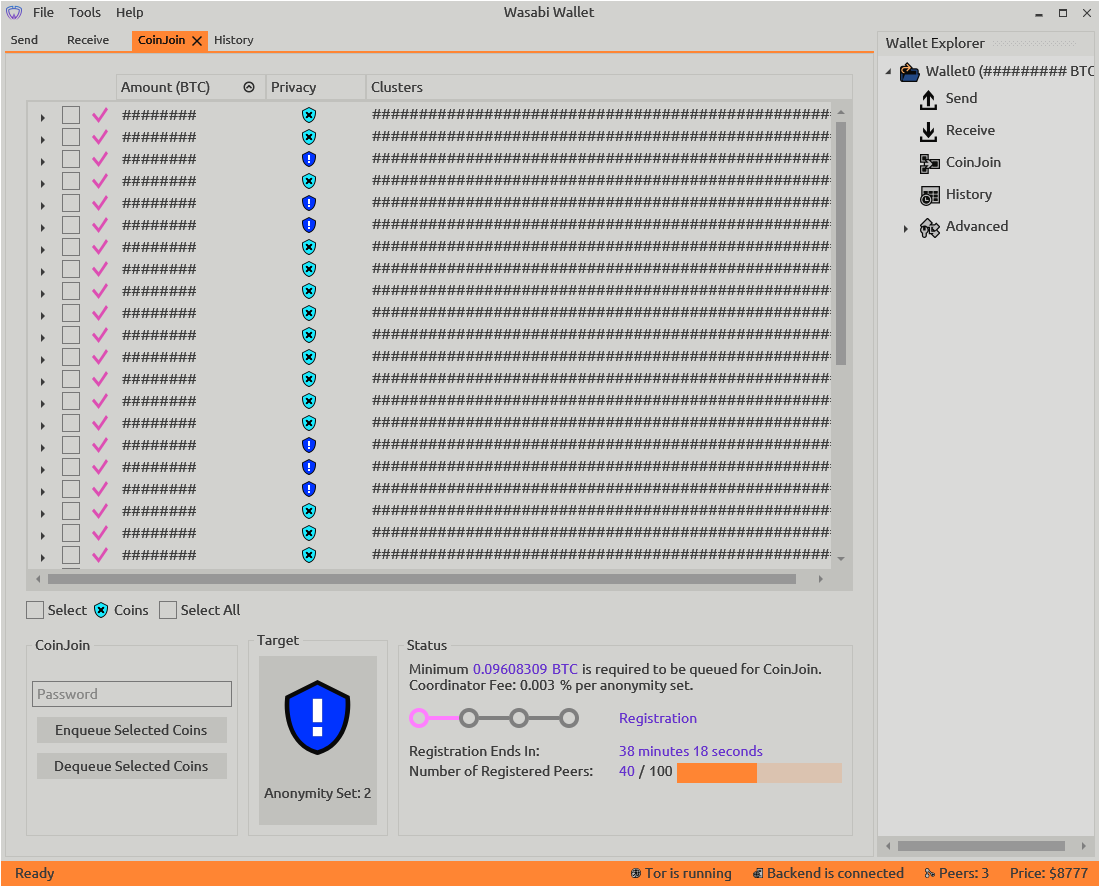1100x887 pixels.
Task: Click the Peers icon in status bar
Action: pyautogui.click(x=930, y=873)
